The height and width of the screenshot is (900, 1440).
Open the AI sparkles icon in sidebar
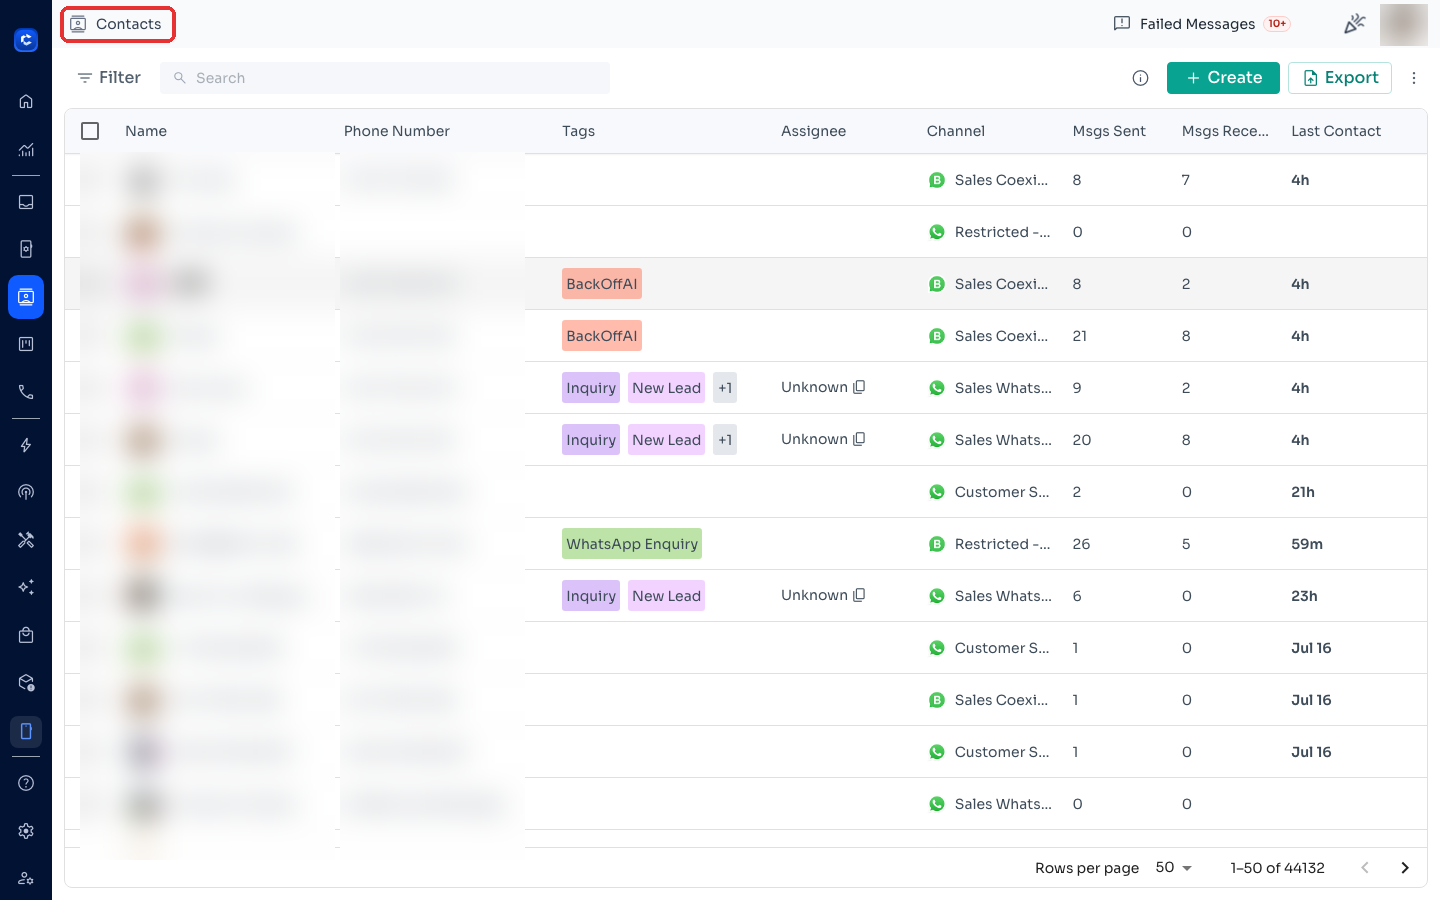(x=26, y=587)
